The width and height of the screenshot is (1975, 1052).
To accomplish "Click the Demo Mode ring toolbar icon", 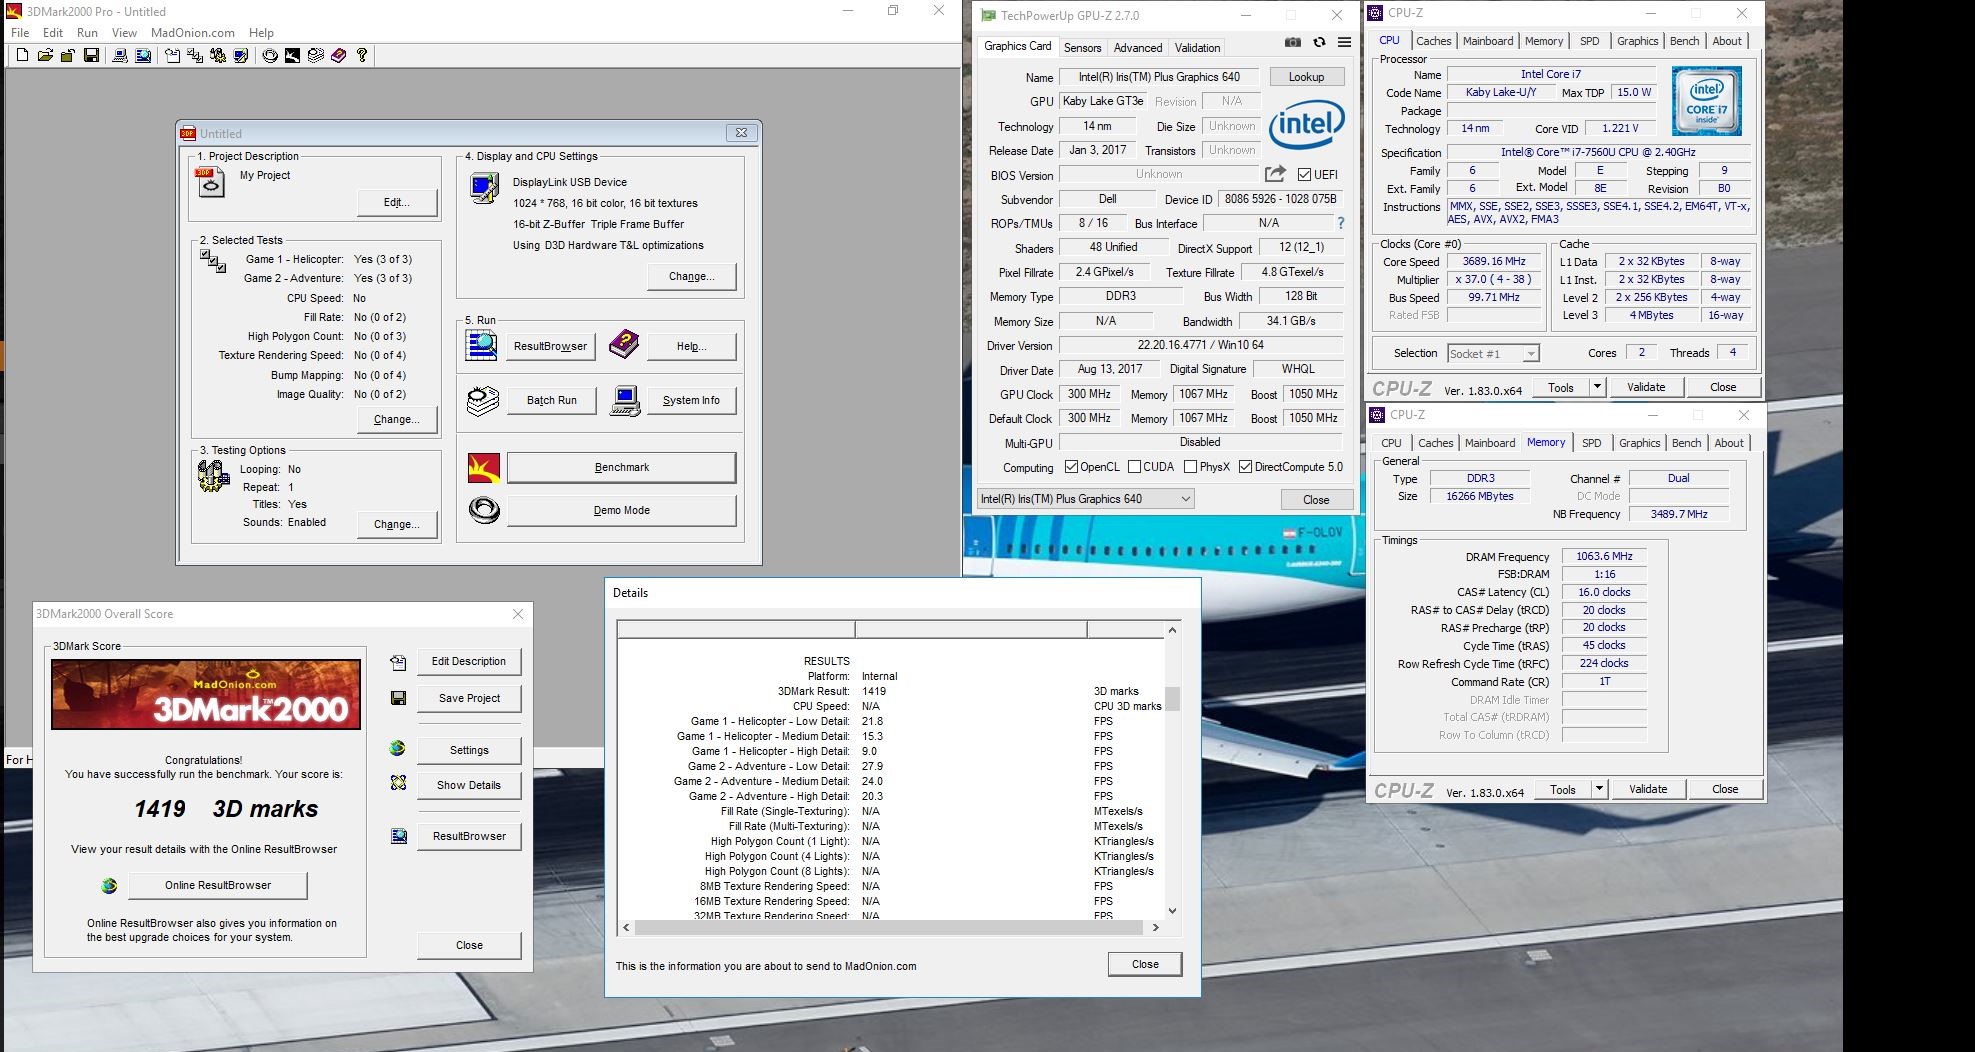I will (x=270, y=55).
